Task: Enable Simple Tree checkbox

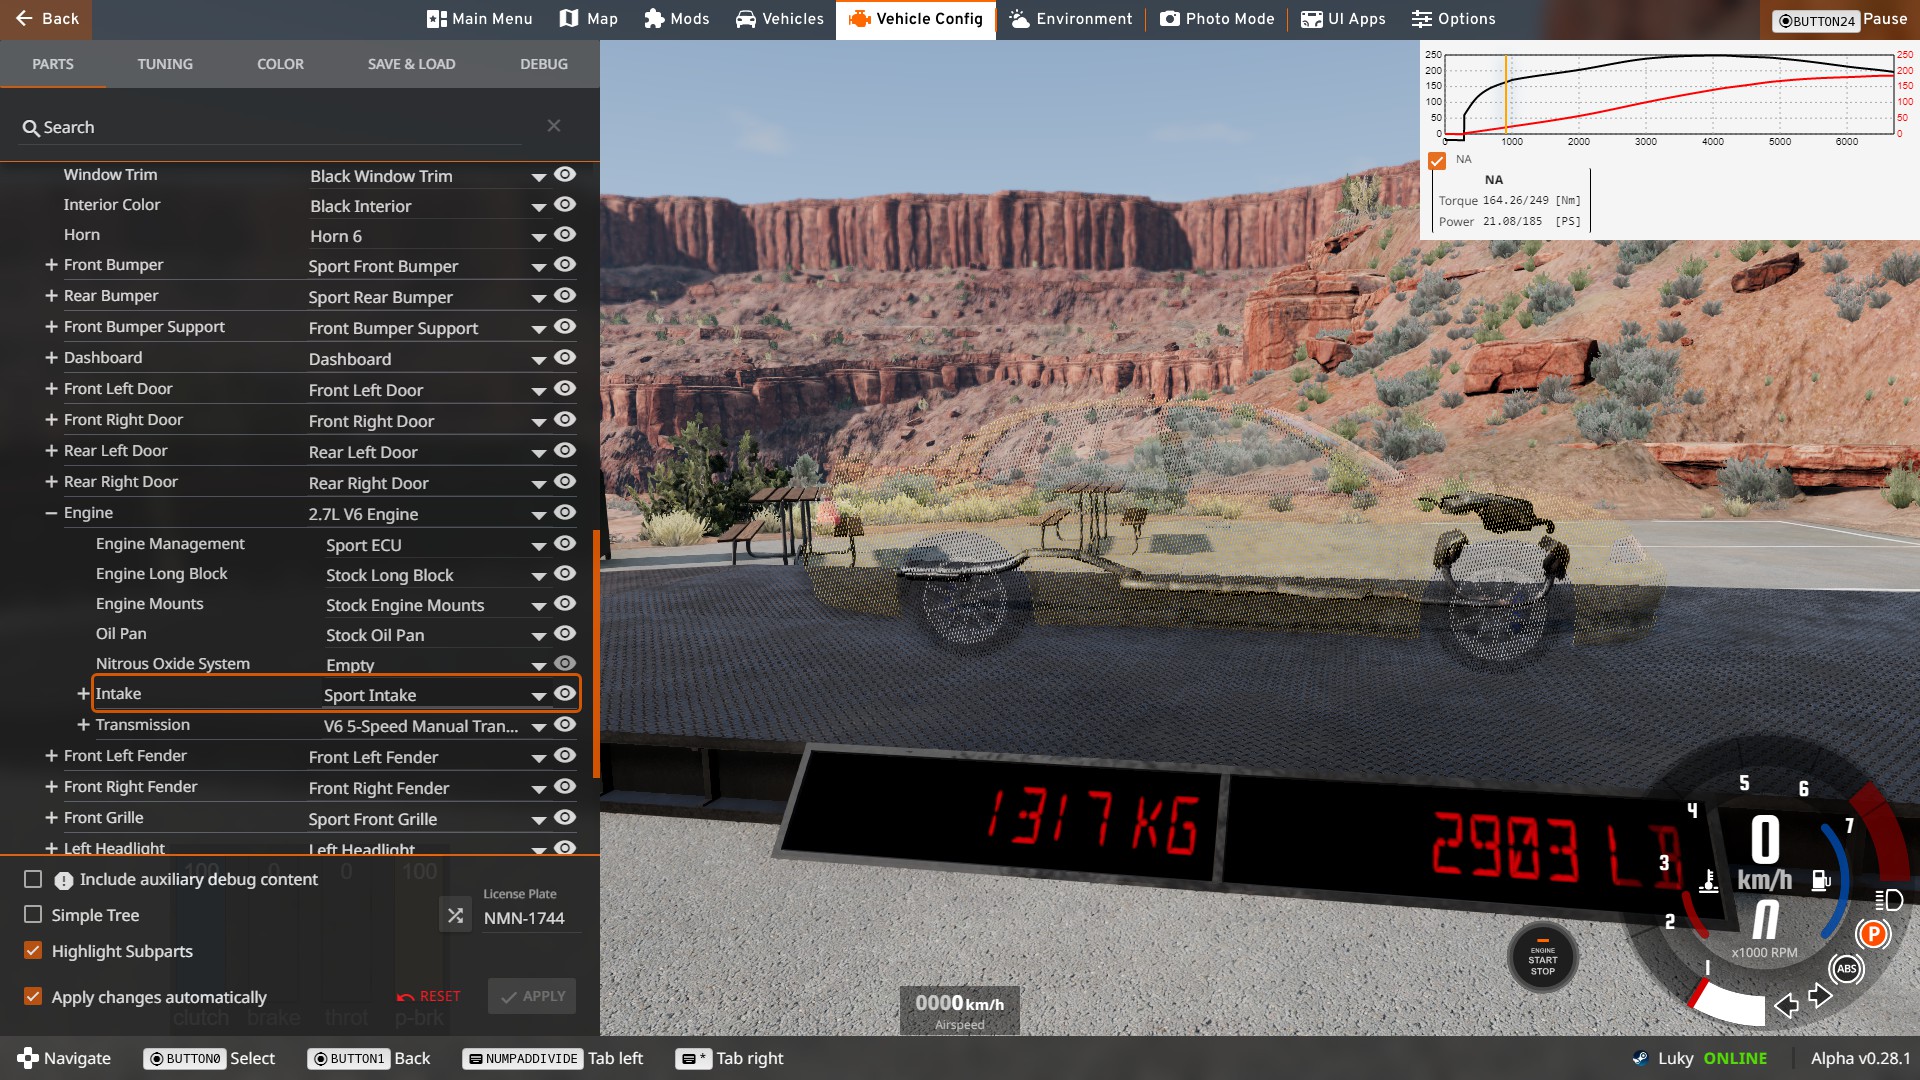Action: tap(33, 915)
